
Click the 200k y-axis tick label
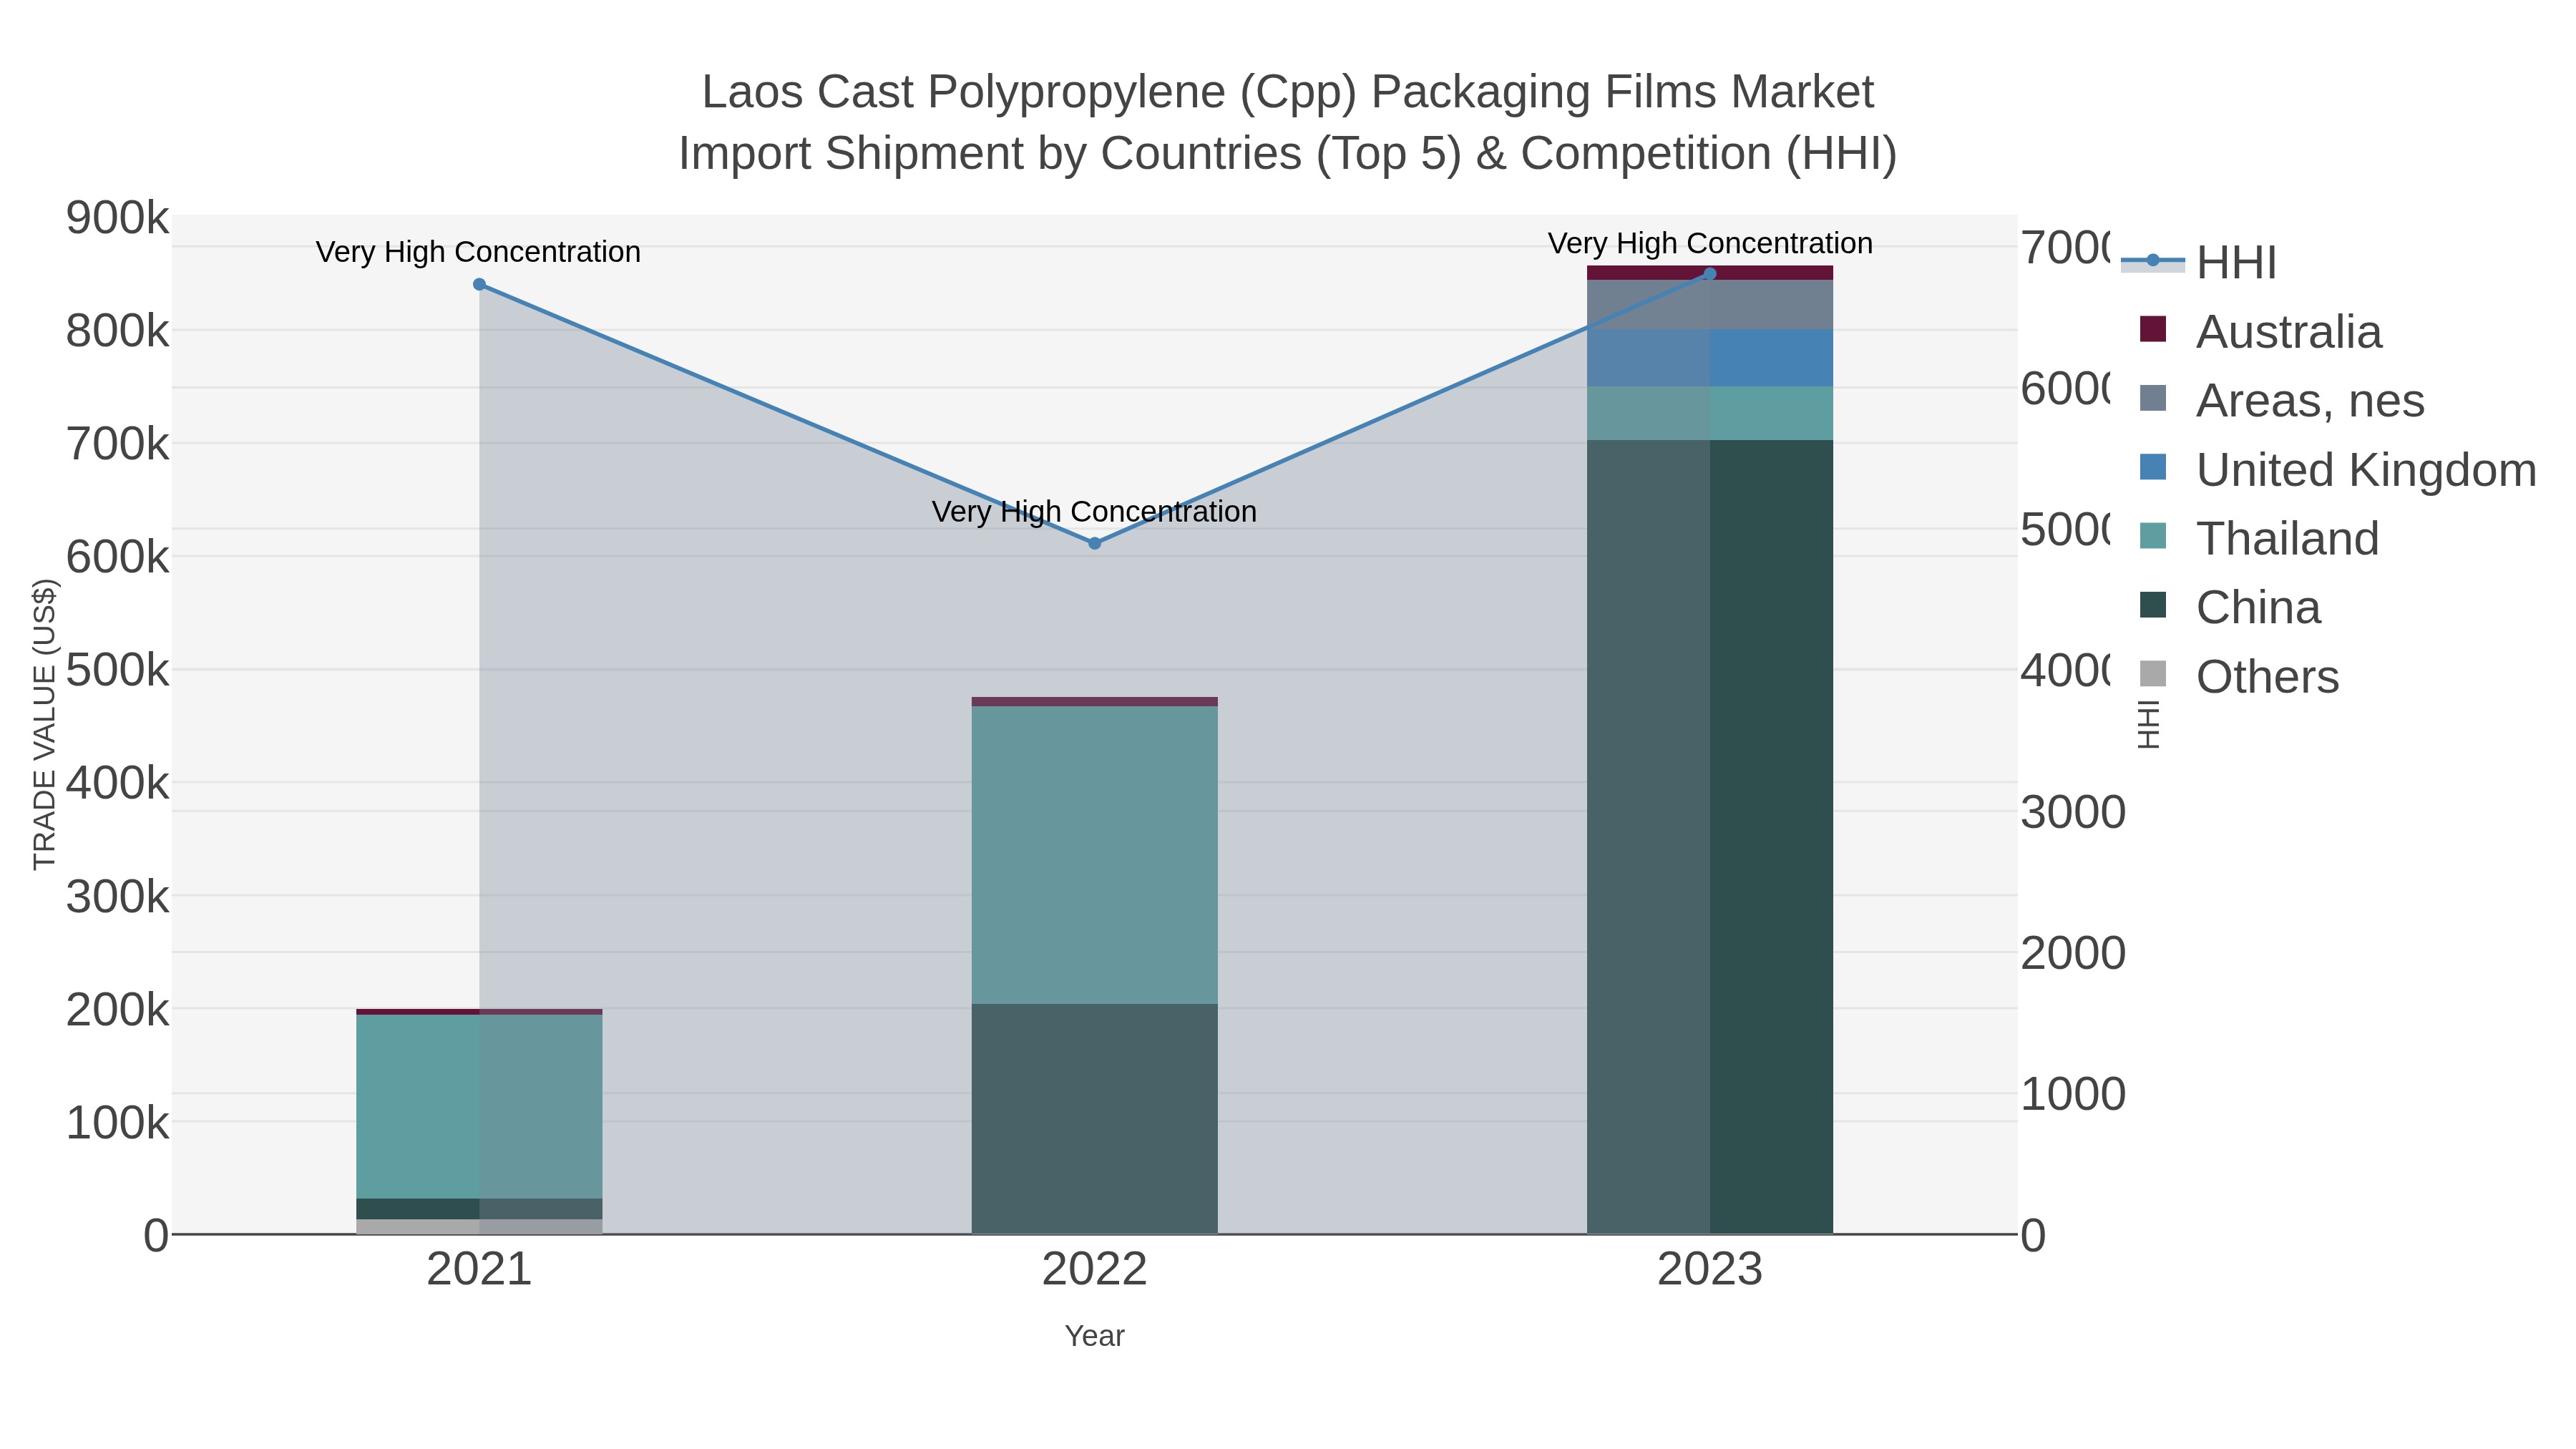(x=117, y=1010)
